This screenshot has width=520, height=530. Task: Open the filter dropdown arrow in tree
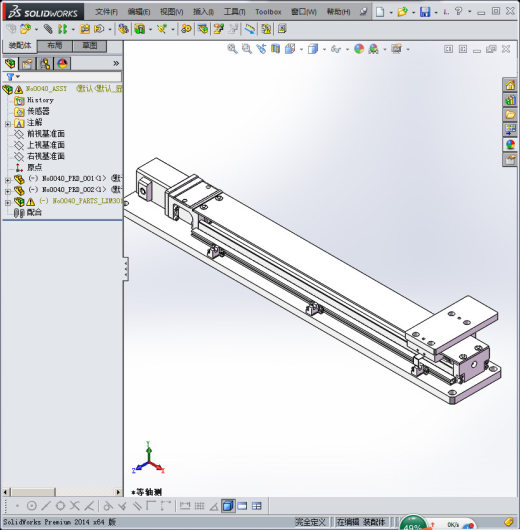(x=18, y=76)
